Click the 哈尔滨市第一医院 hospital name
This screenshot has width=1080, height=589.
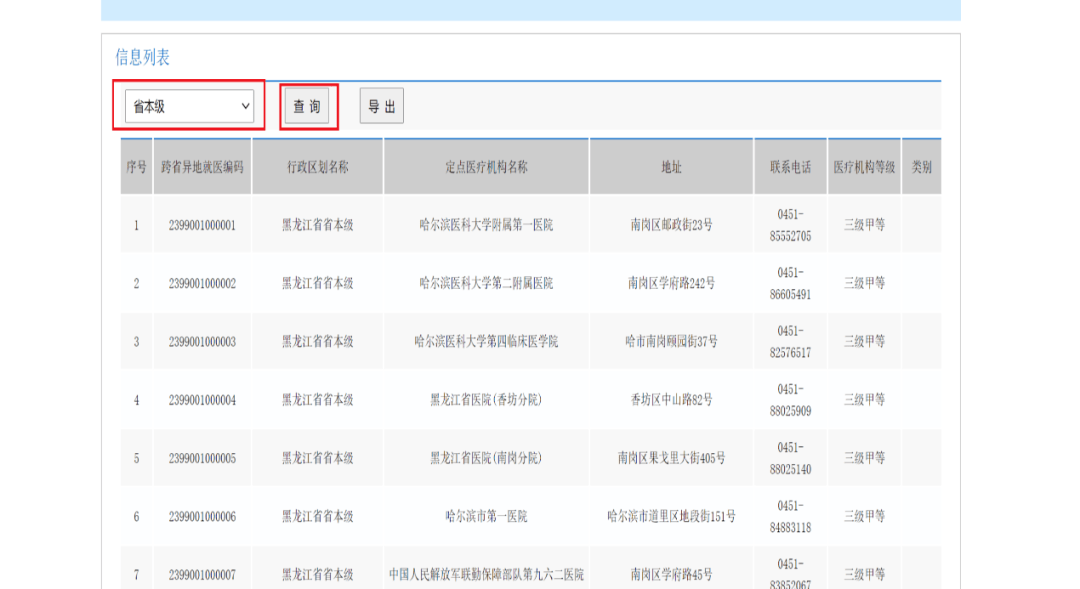(486, 517)
